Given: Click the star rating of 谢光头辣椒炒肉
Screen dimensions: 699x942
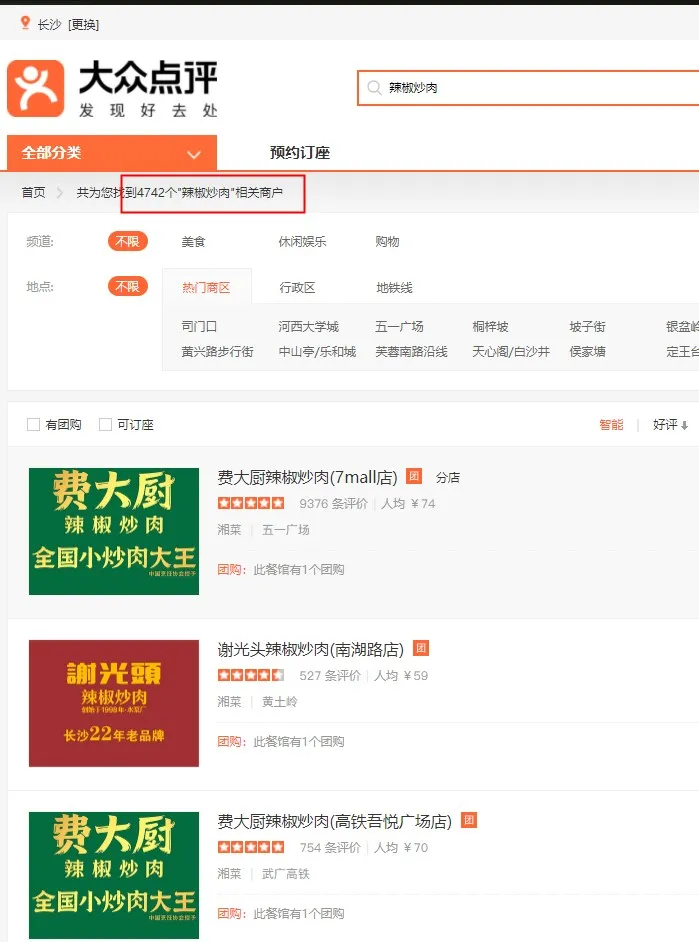Looking at the screenshot, I should click(x=251, y=675).
